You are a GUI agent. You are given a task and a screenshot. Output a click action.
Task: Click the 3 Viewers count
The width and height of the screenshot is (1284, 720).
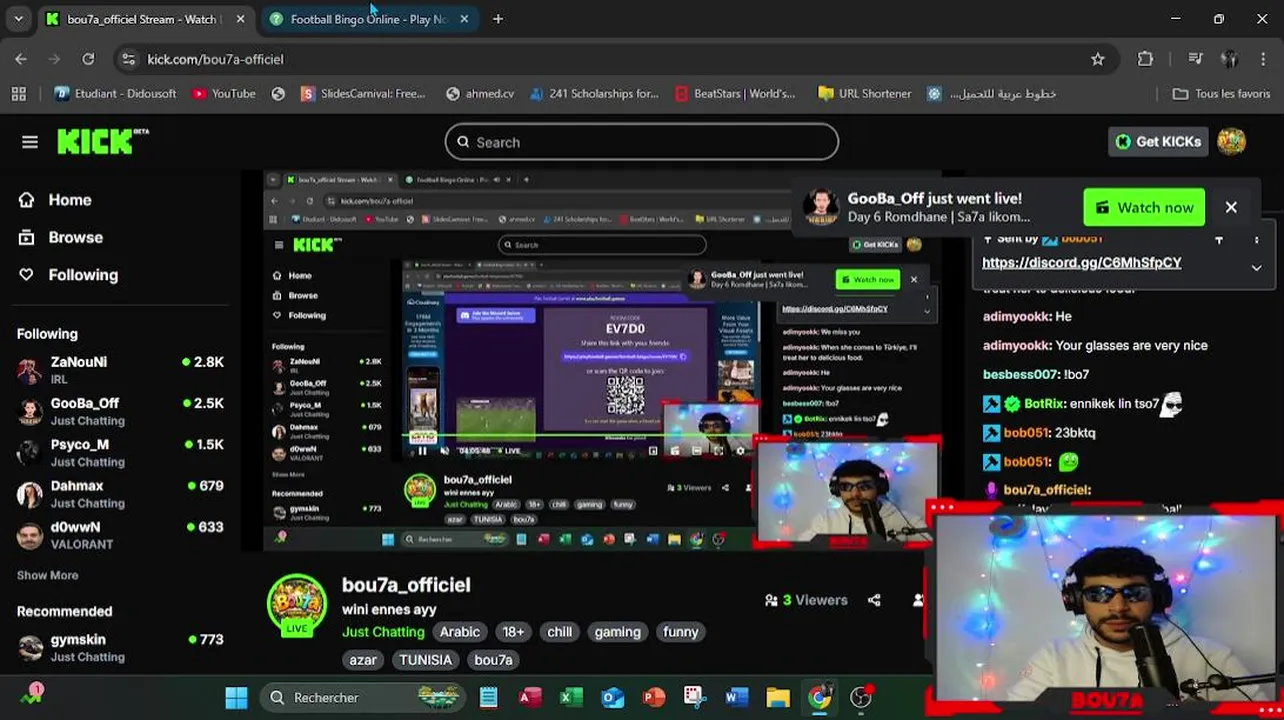click(x=806, y=600)
